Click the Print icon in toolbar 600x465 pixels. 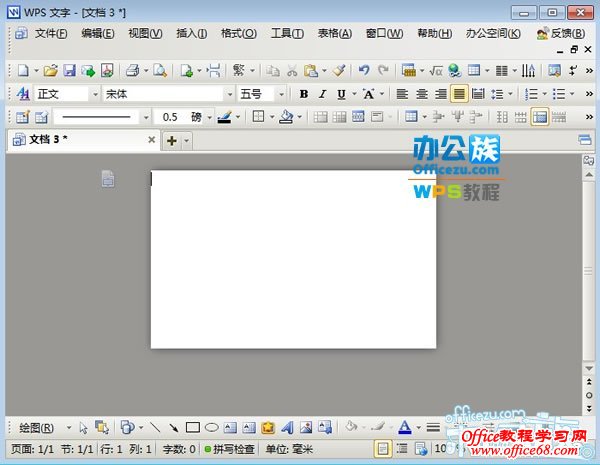131,71
